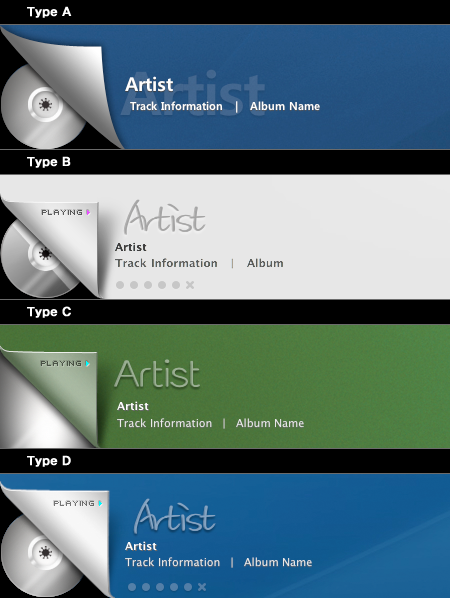450x598 pixels.
Task: Click the gray X after rating dots in Type B
Action: [x=190, y=285]
